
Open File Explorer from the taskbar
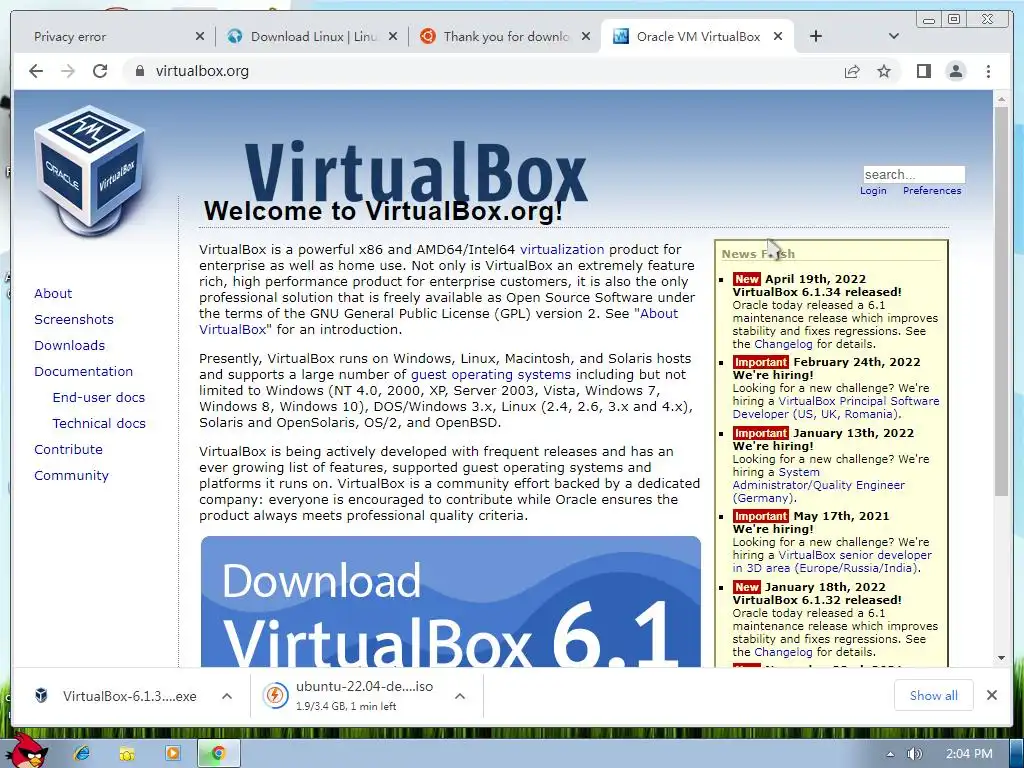127,754
